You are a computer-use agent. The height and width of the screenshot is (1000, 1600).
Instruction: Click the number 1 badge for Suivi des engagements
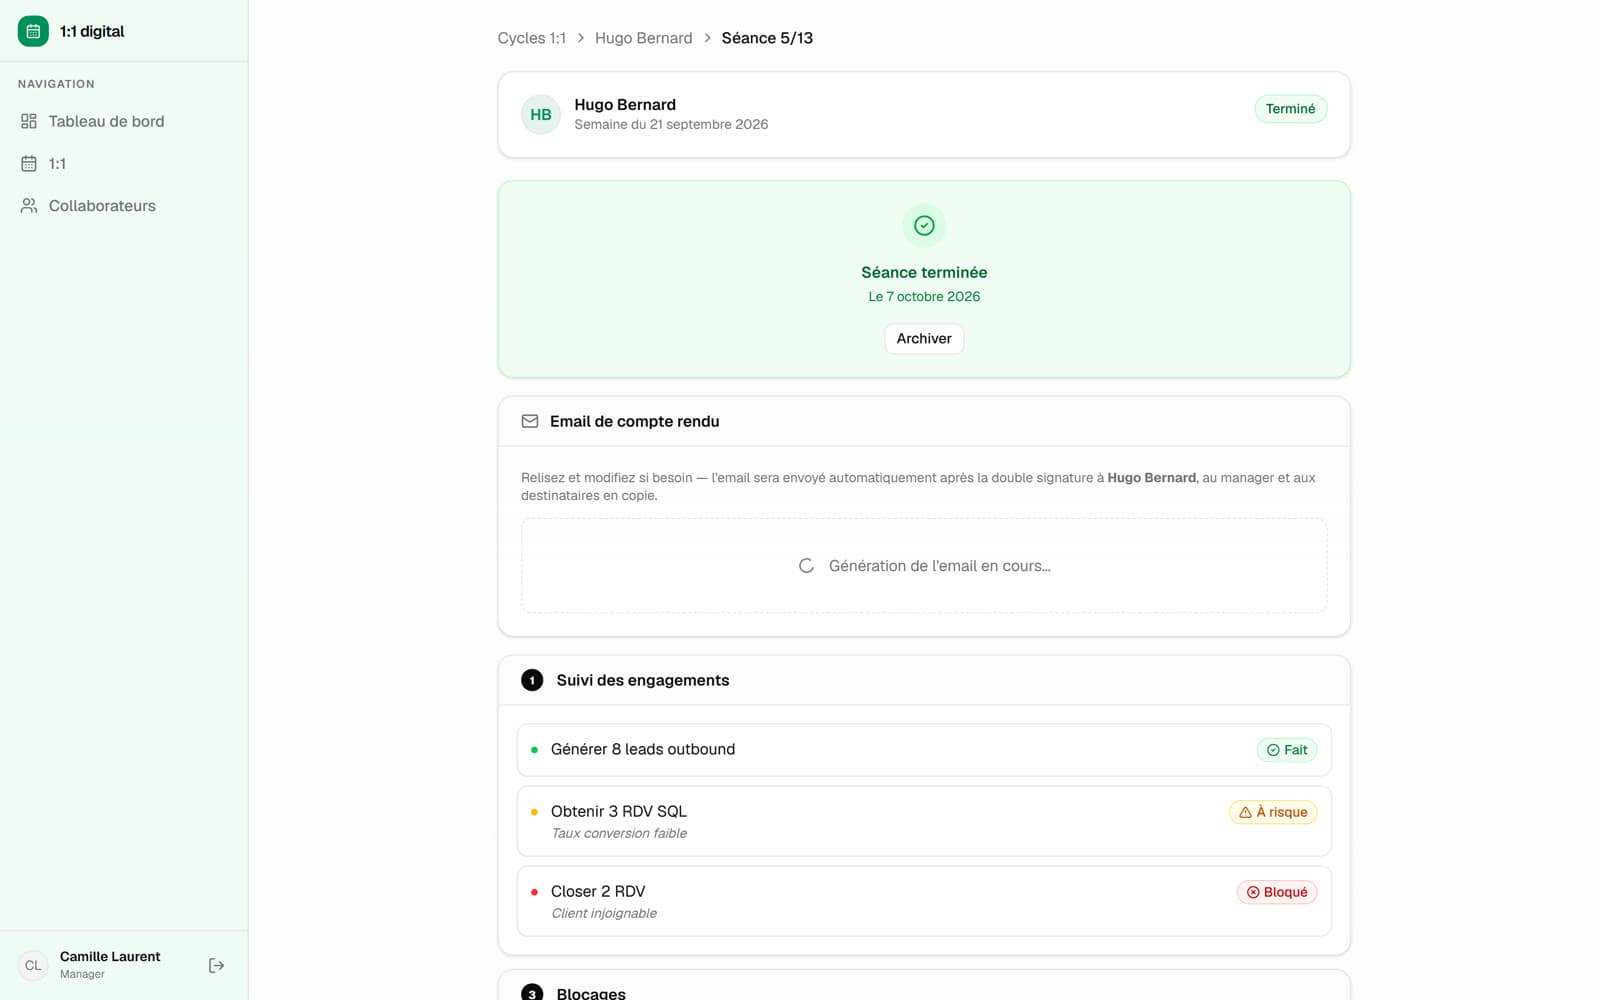[532, 680]
